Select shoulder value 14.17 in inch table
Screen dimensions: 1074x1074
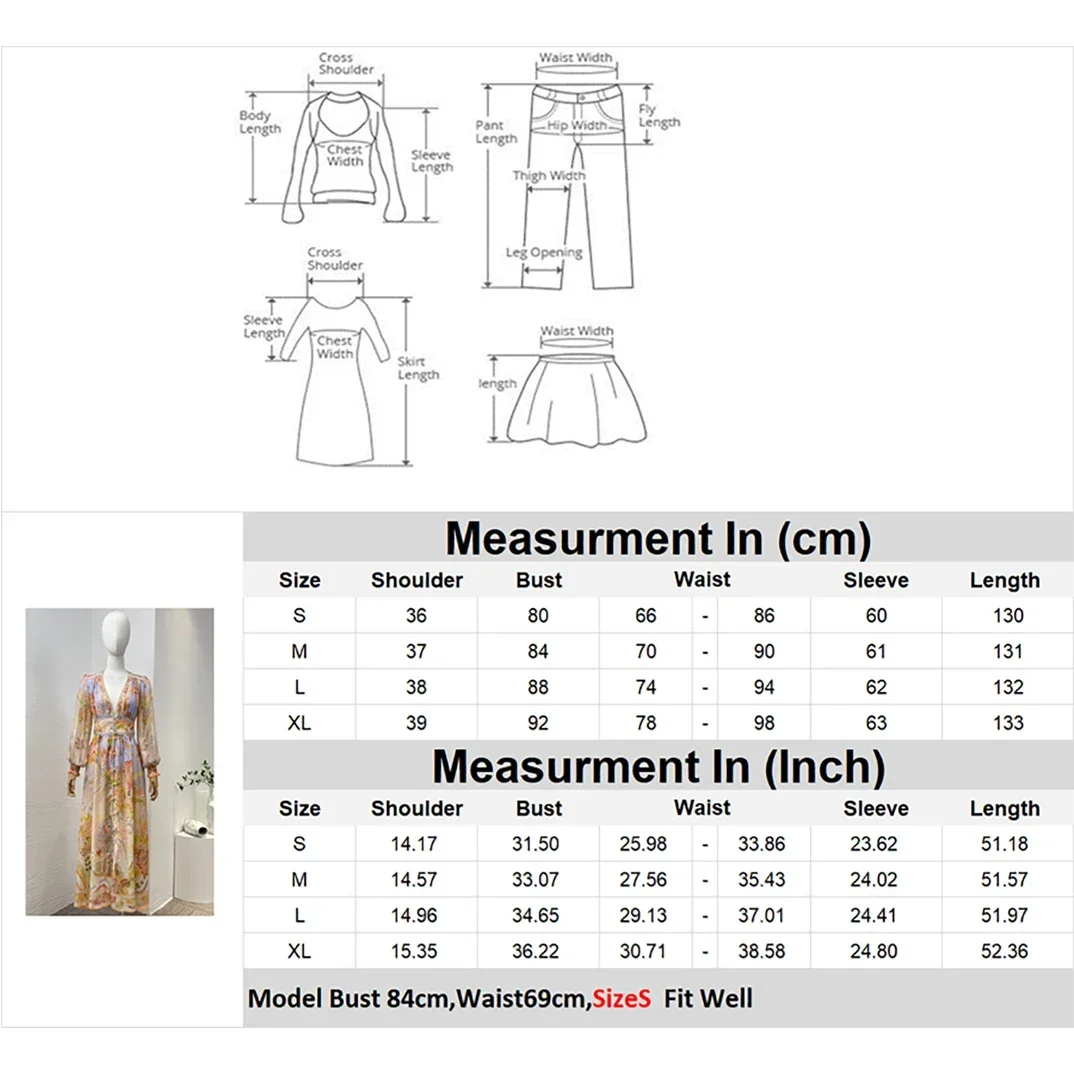coord(414,844)
